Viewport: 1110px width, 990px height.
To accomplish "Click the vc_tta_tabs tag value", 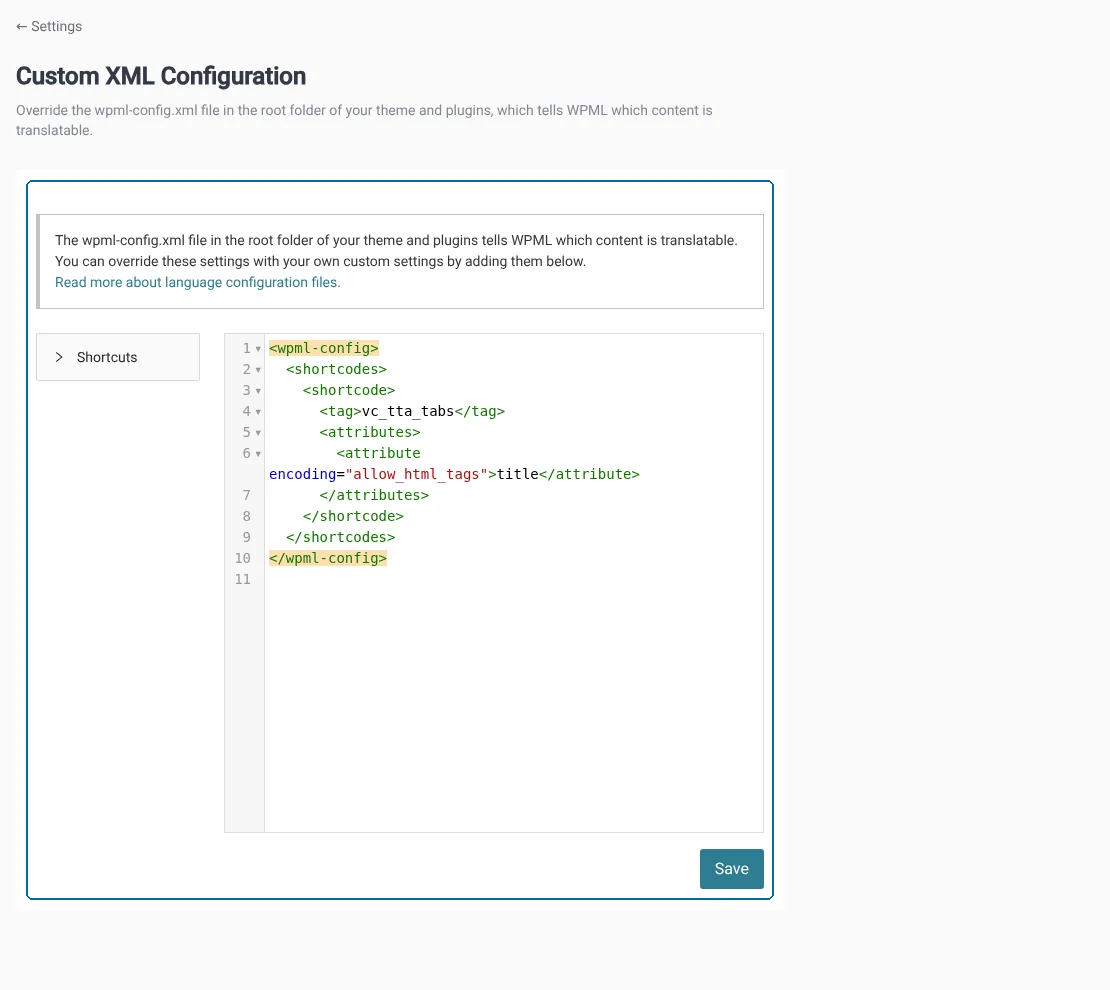I will [408, 411].
